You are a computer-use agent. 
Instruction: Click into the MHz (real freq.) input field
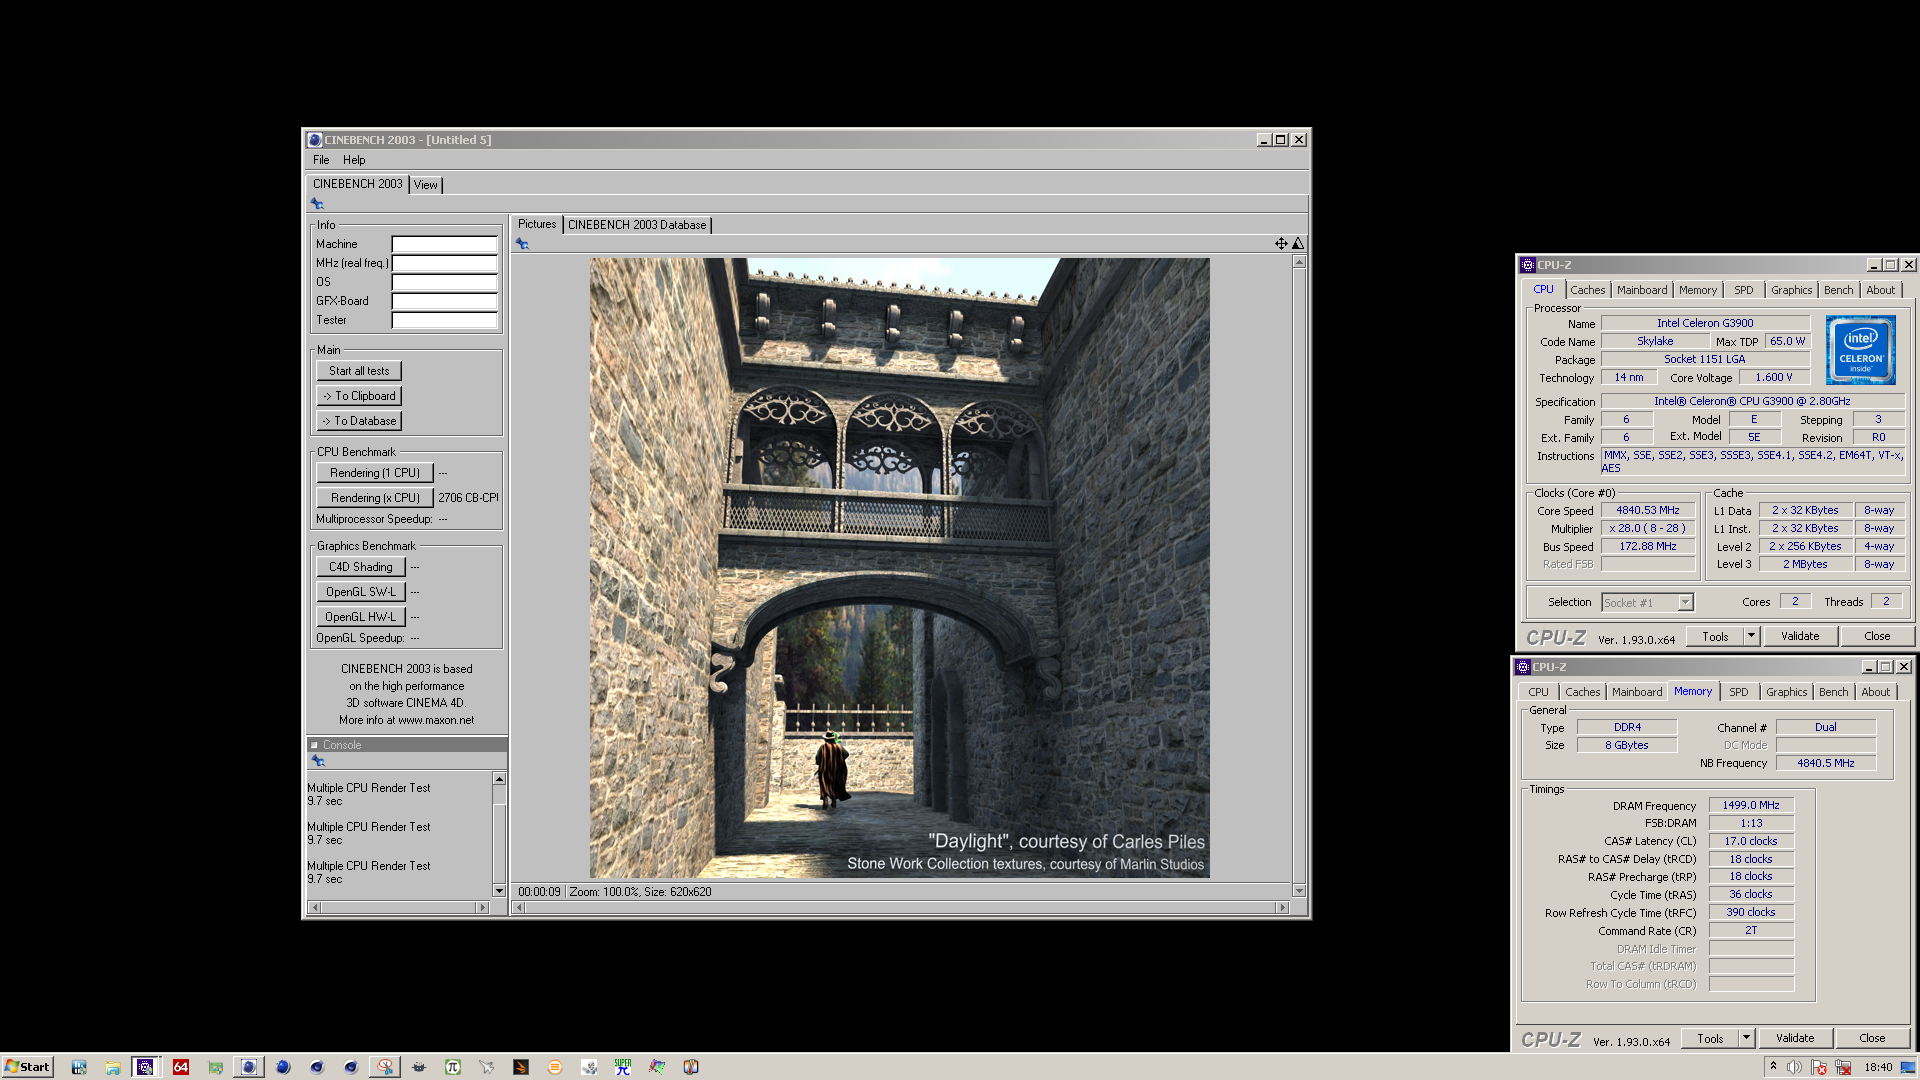click(x=444, y=263)
